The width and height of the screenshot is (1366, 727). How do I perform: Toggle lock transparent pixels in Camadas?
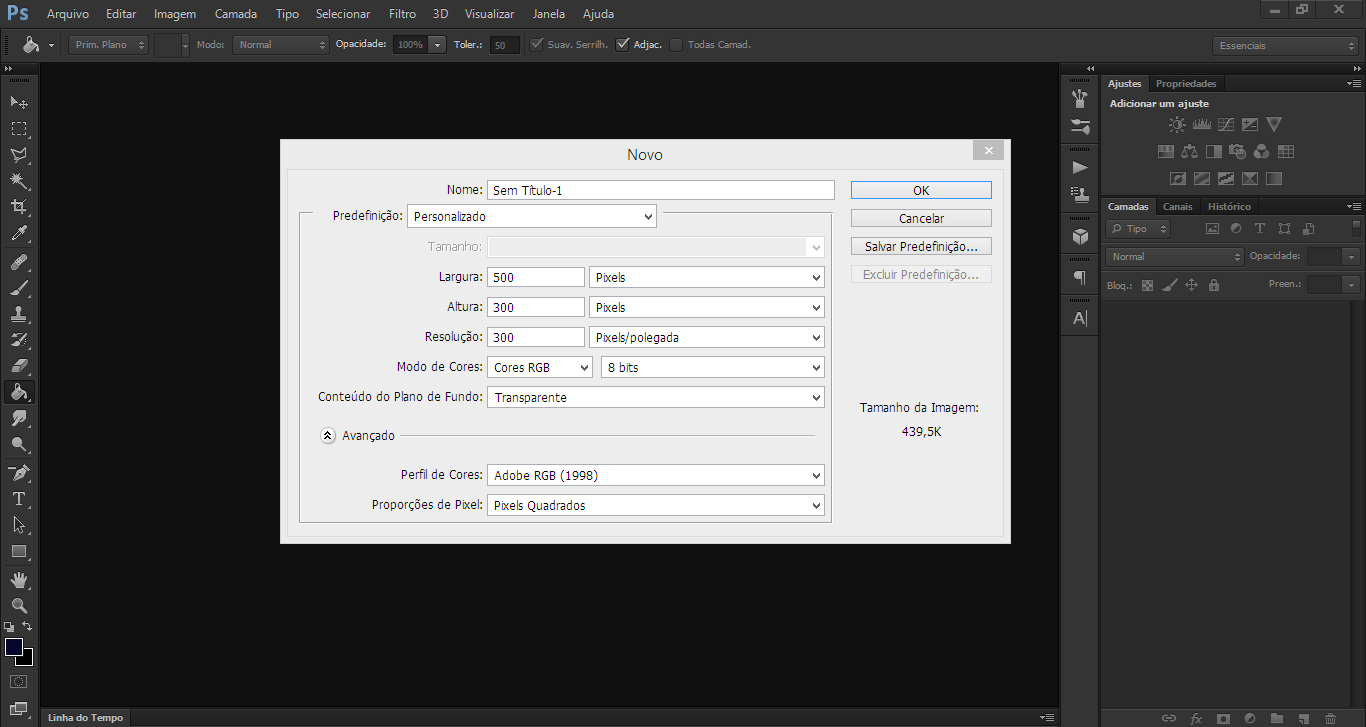pos(1147,285)
